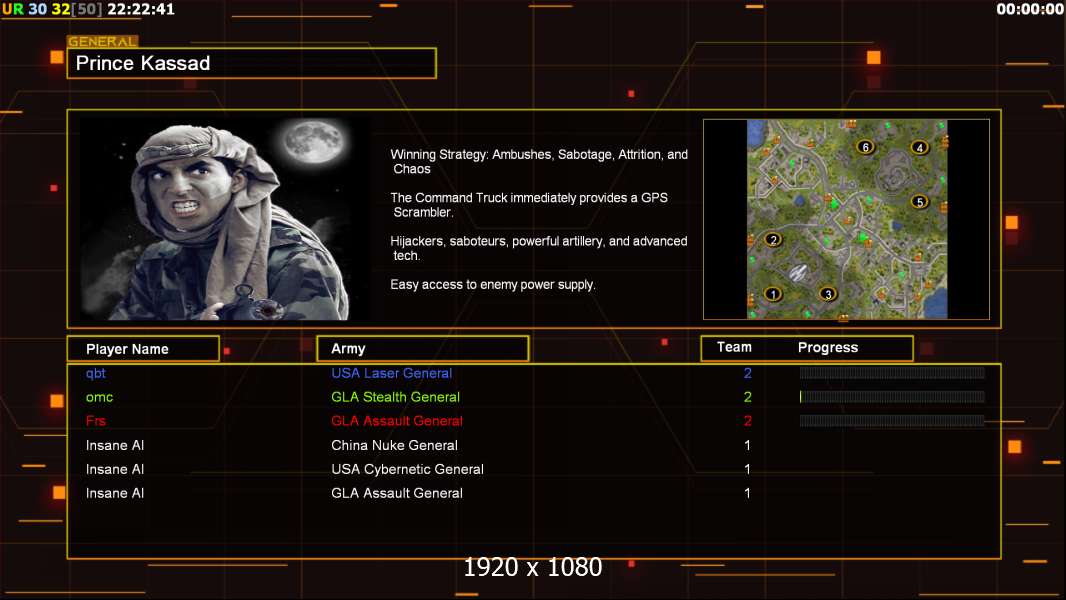Select Insane AI in China Nuke General row
Image resolution: width=1066 pixels, height=600 pixels.
point(115,445)
